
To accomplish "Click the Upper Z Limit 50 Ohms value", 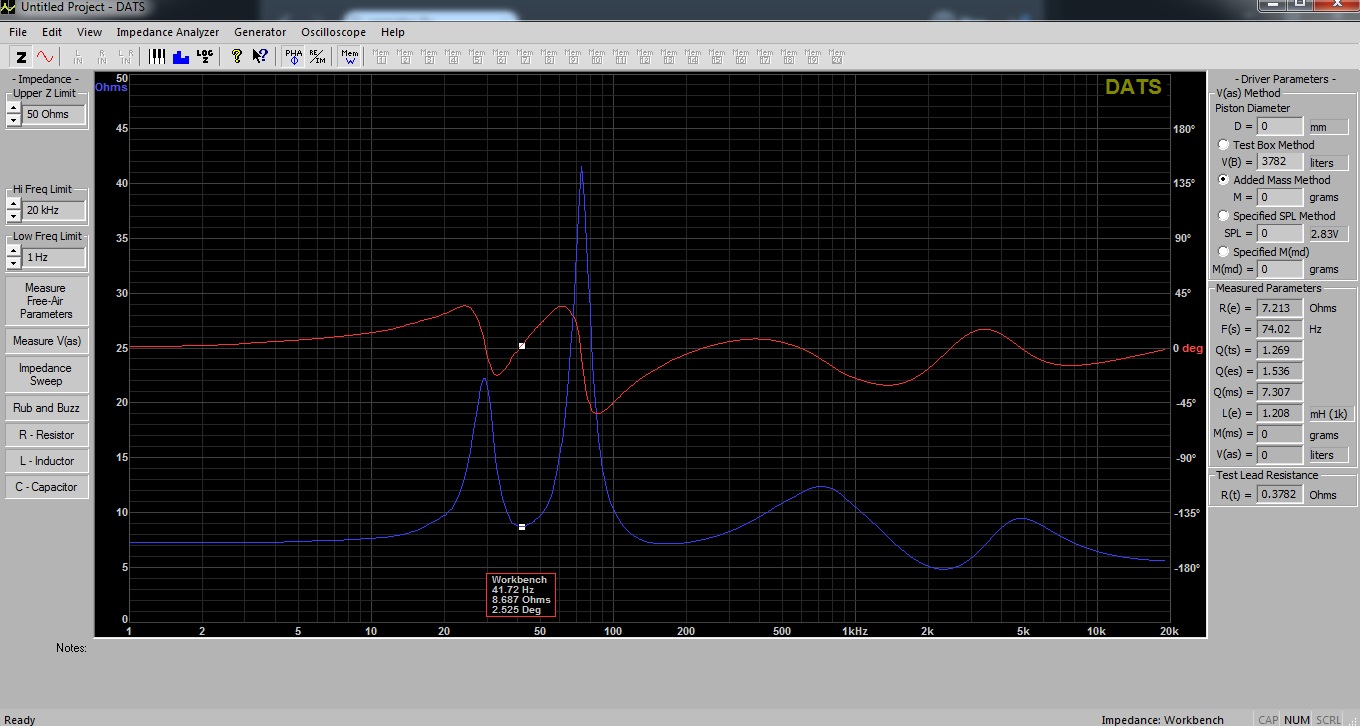I will coord(54,114).
